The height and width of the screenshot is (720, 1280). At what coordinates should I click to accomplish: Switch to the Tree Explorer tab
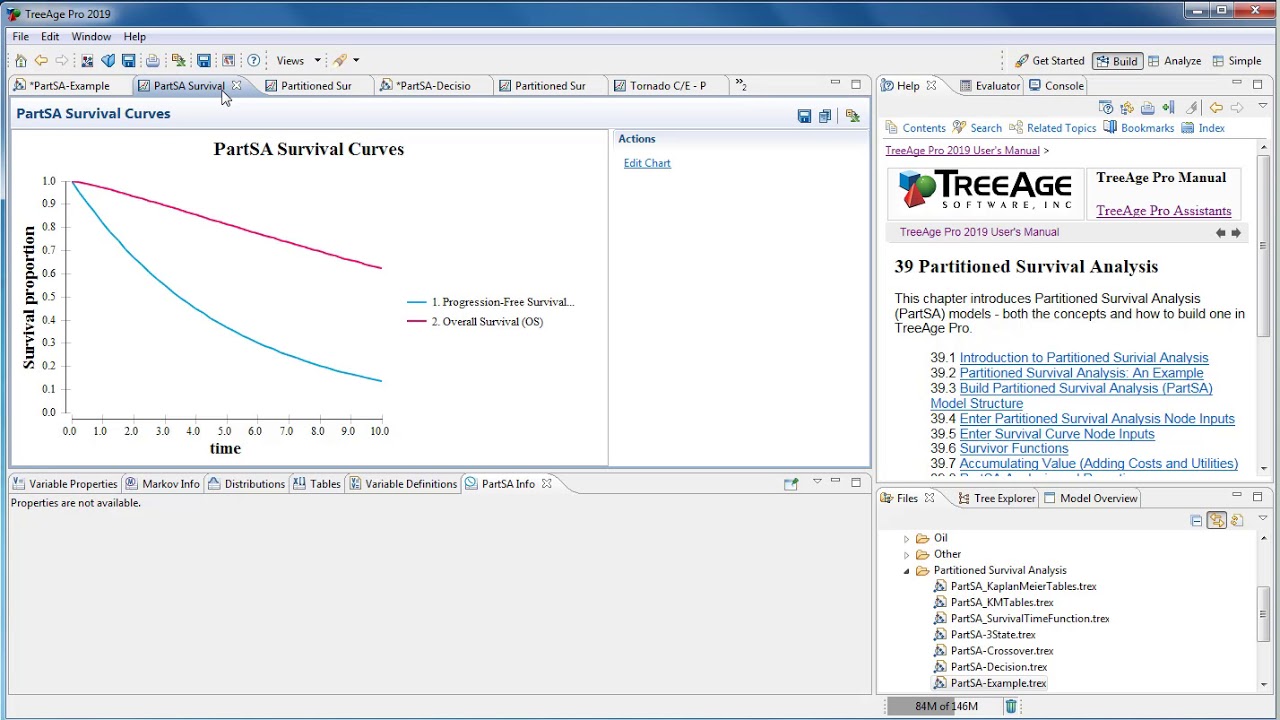[996, 498]
